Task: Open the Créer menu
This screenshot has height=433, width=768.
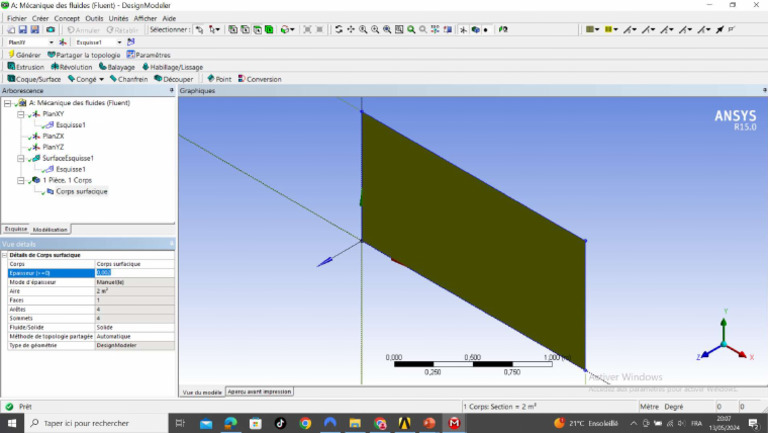Action: (x=40, y=18)
